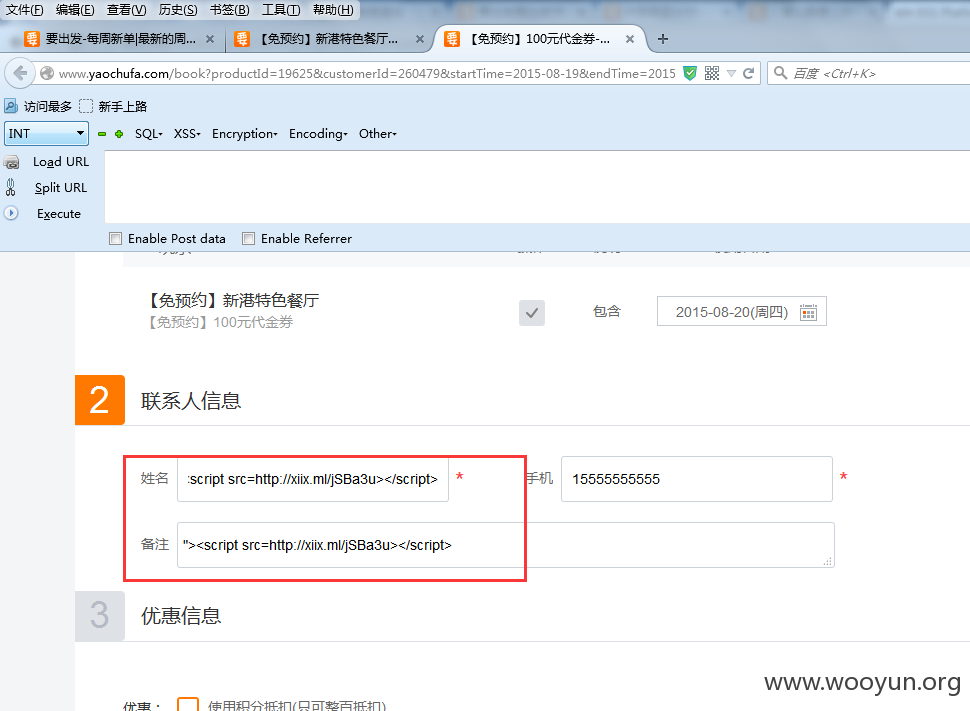Open the 文件(F) menu
Viewport: 970px width, 711px height.
pos(25,10)
